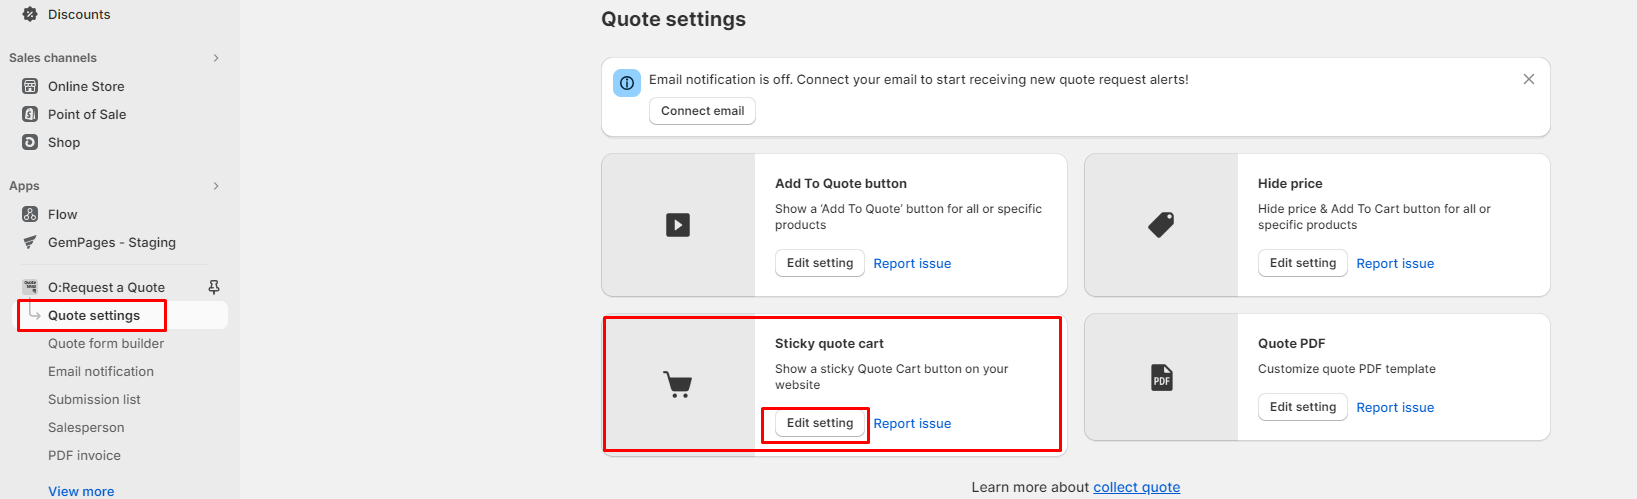Open the Flow app
The height and width of the screenshot is (499, 1637).
62,214
